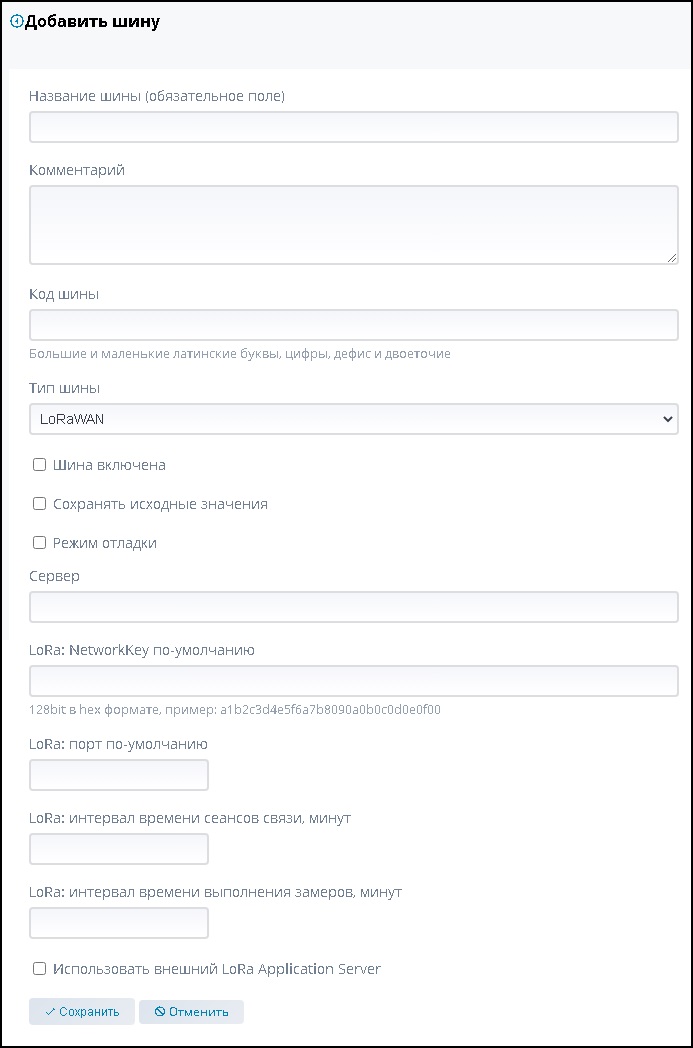Viewport: 693px width, 1048px height.
Task: Select the LoRa порт по-умолчанию field
Action: [x=119, y=775]
